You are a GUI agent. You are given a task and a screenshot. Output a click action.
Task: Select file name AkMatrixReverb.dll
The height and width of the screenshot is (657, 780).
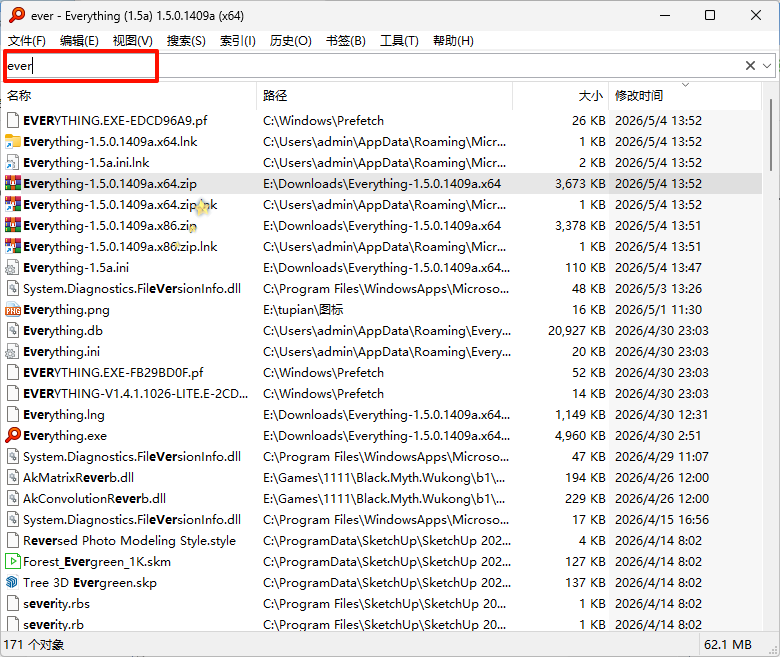(78, 477)
